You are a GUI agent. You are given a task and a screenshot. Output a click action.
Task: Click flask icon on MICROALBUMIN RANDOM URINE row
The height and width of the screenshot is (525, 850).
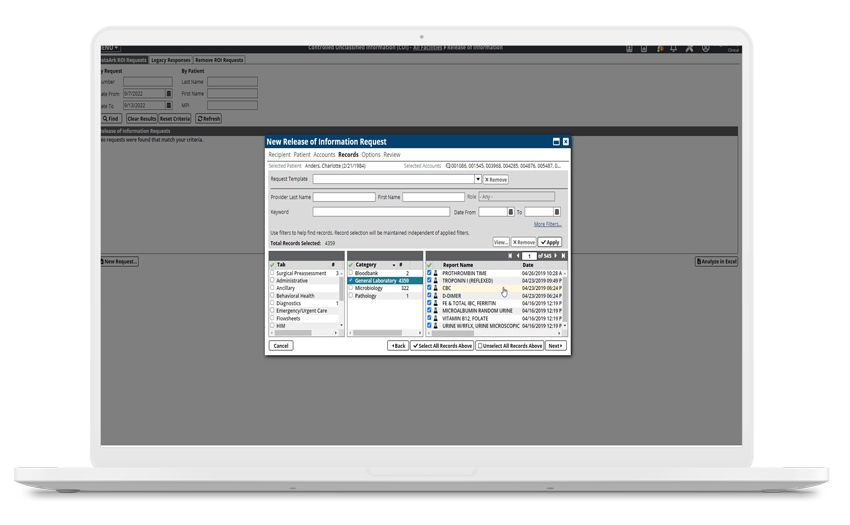pyautogui.click(x=435, y=311)
